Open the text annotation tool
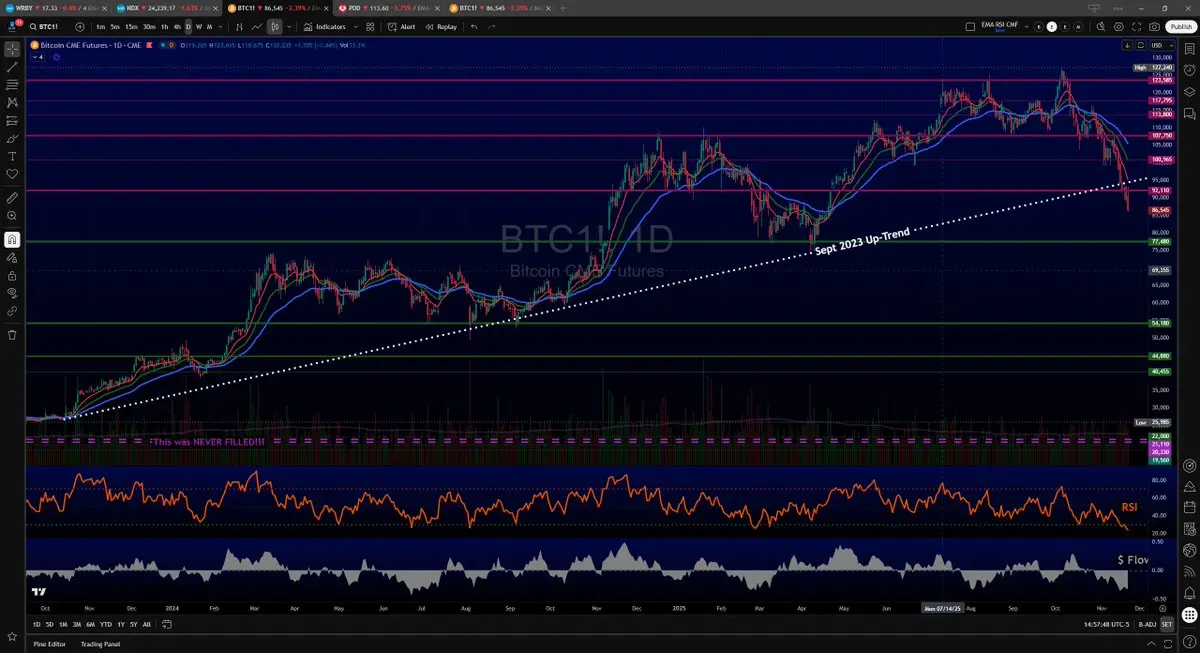The image size is (1200, 653). point(12,156)
